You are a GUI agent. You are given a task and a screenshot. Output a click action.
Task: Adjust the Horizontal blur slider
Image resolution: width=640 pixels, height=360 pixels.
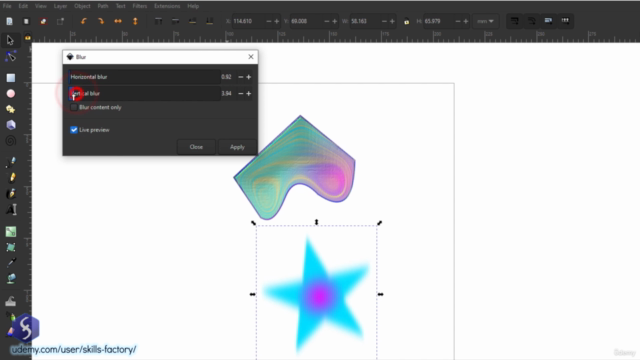145,77
